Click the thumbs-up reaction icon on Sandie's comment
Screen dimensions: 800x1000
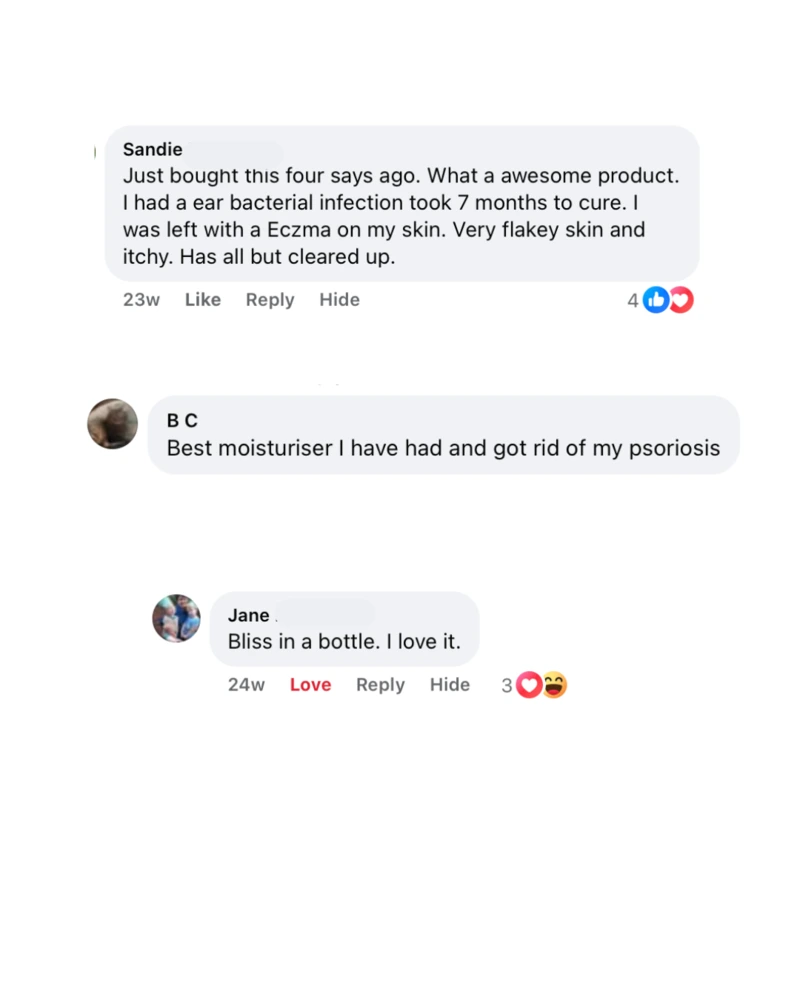point(656,299)
